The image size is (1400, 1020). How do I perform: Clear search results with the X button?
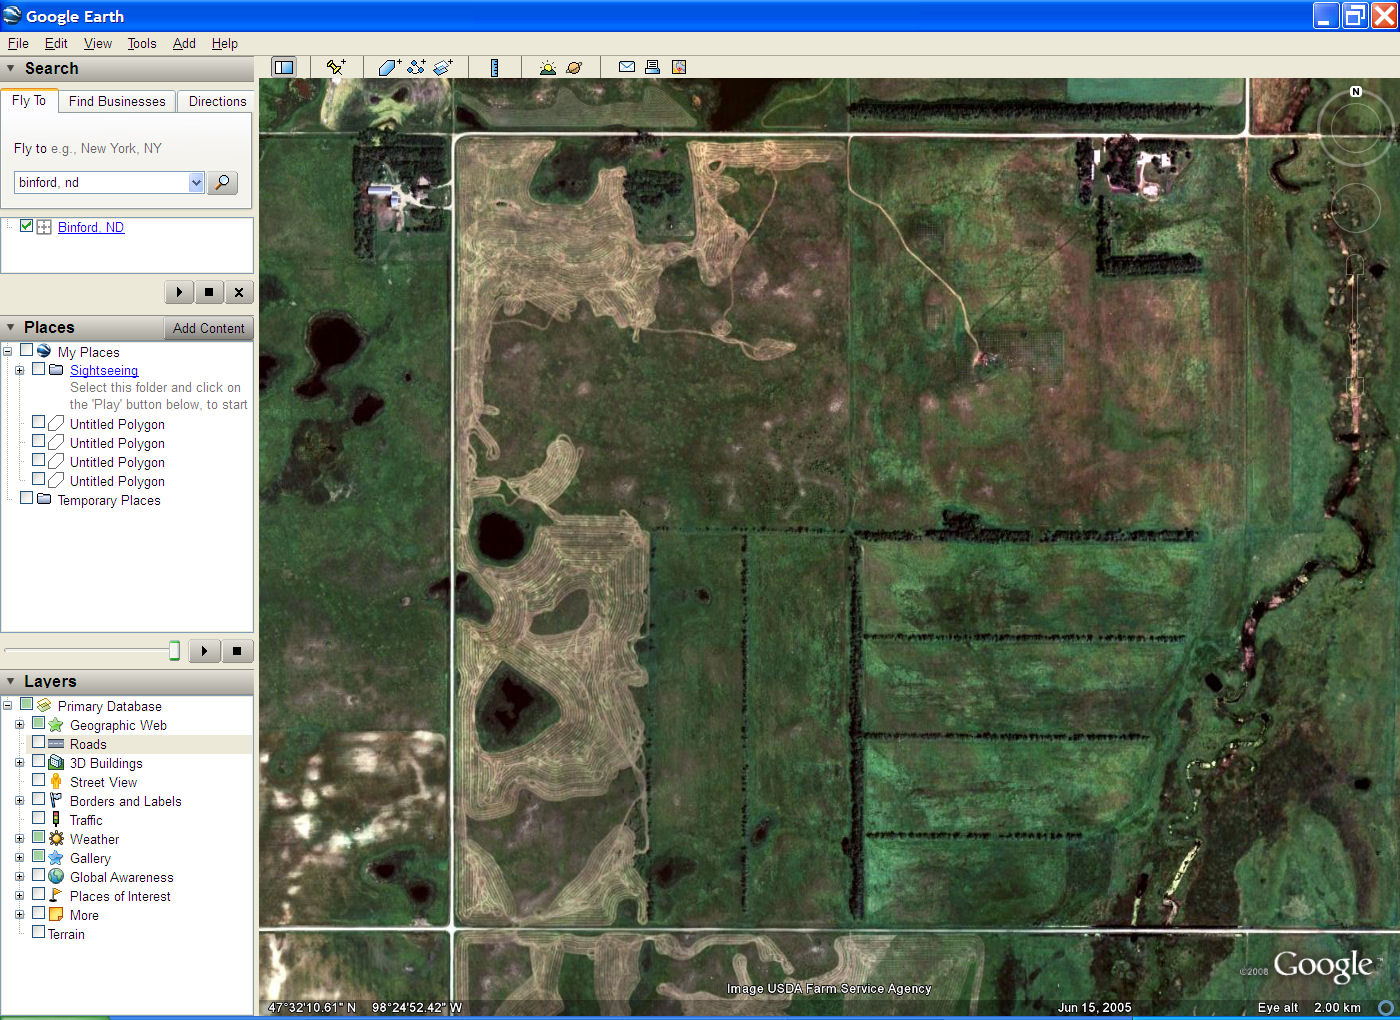(x=239, y=292)
